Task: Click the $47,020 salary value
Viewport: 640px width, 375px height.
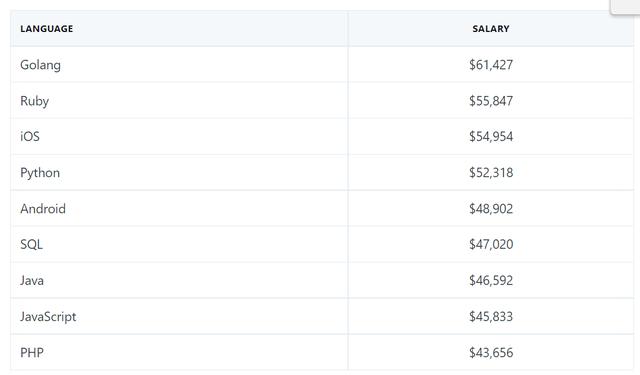Action: [x=491, y=244]
